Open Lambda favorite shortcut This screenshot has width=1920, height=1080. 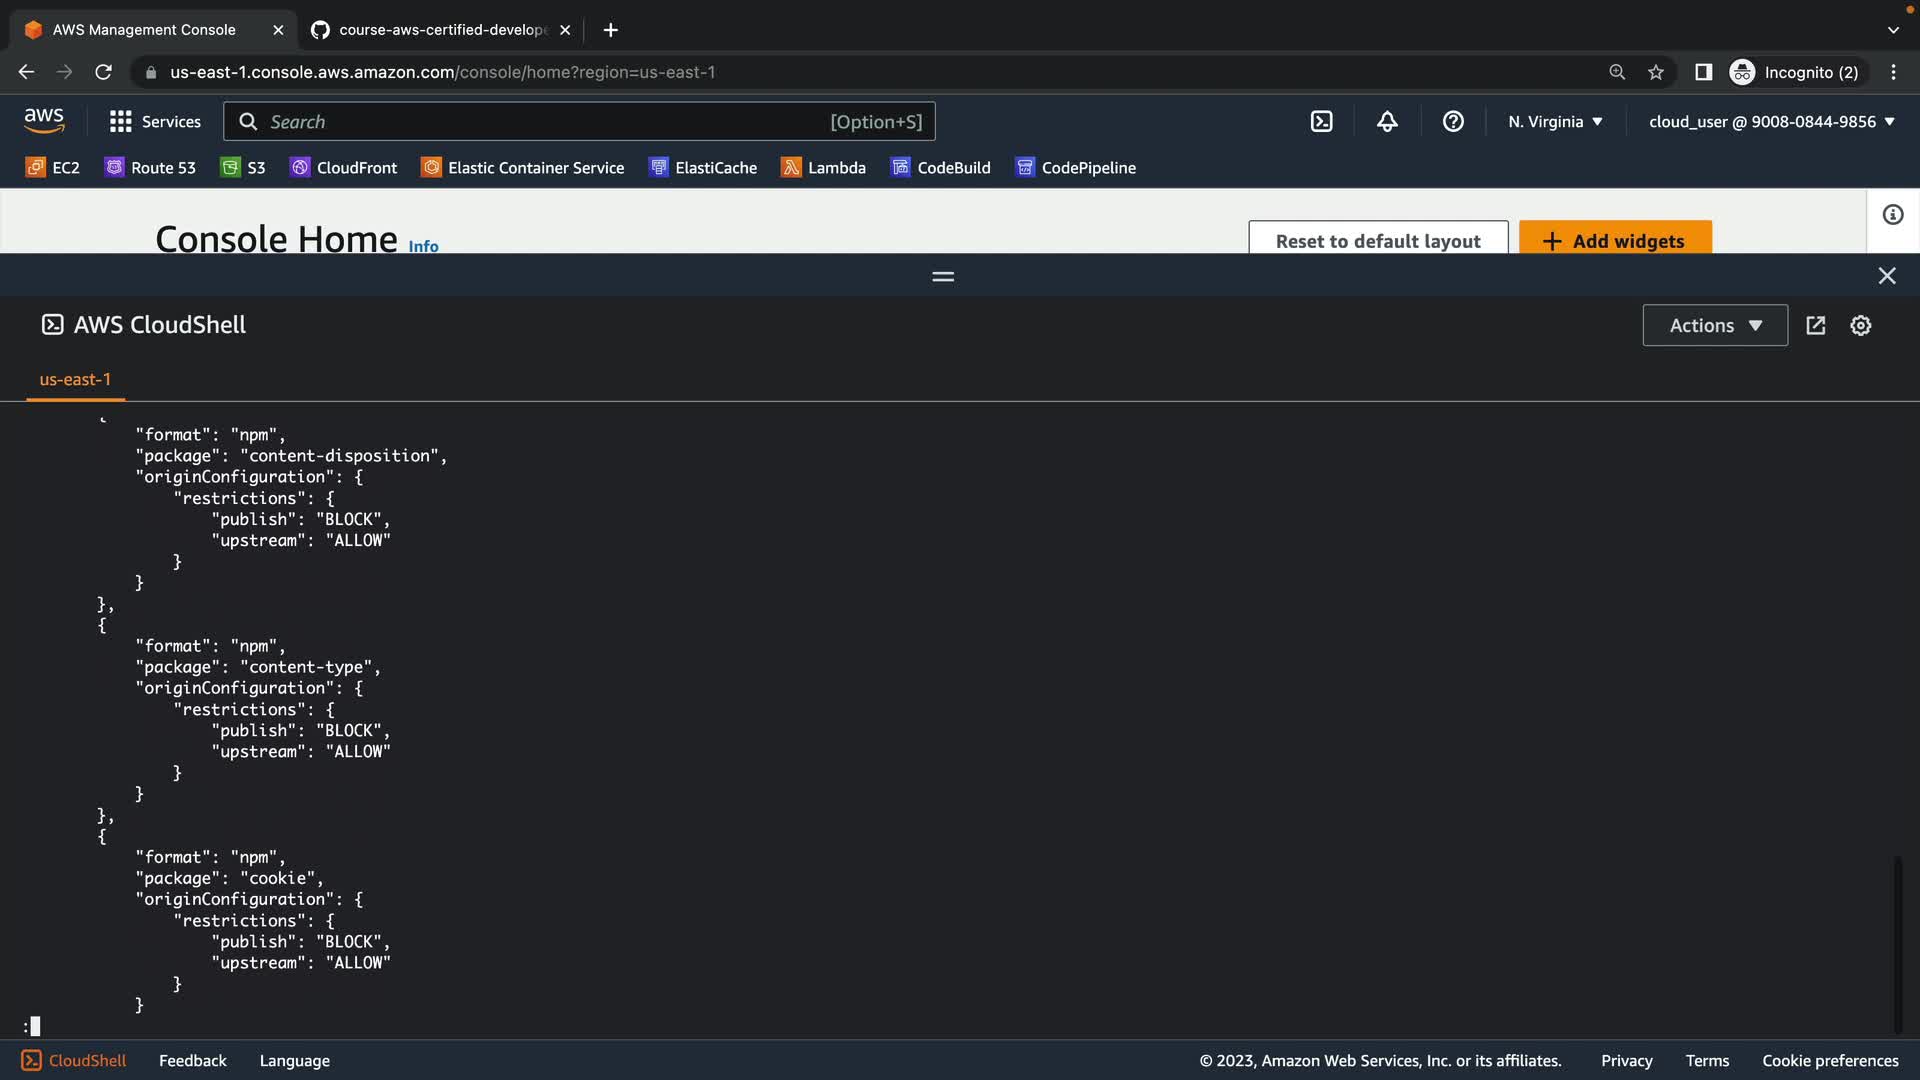823,168
